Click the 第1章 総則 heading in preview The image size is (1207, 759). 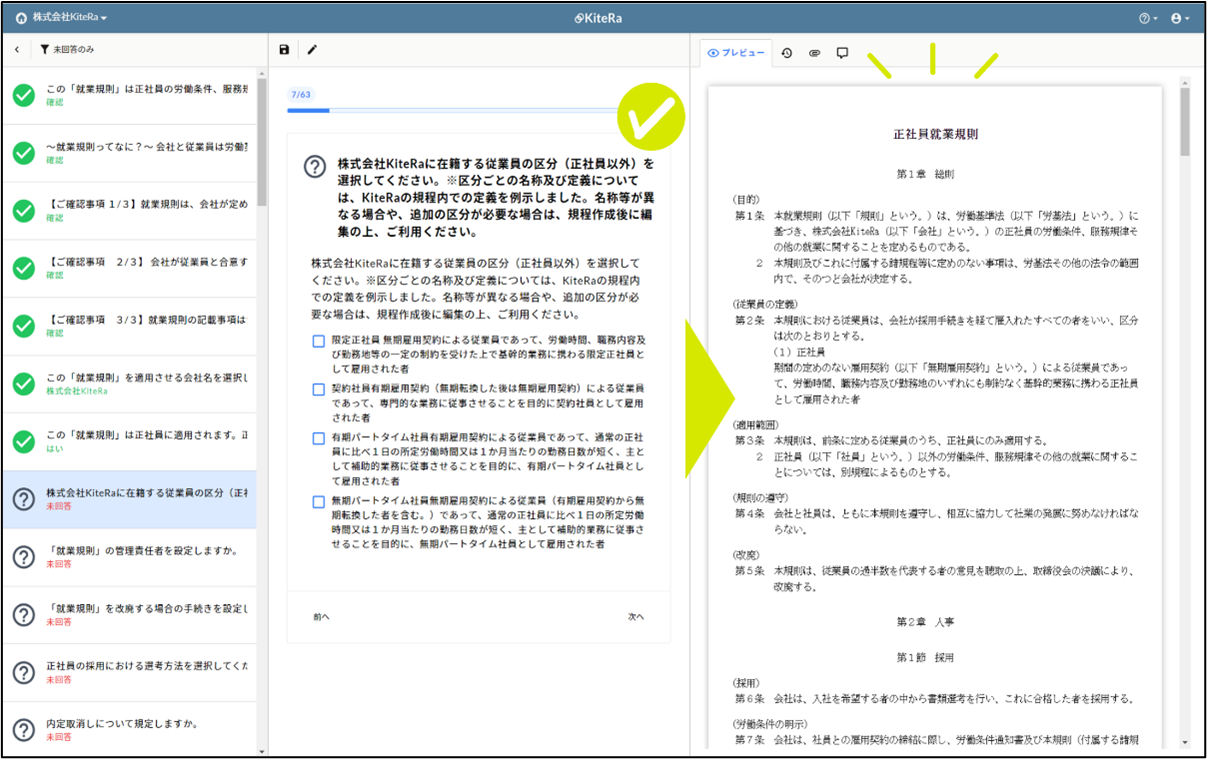[925, 174]
